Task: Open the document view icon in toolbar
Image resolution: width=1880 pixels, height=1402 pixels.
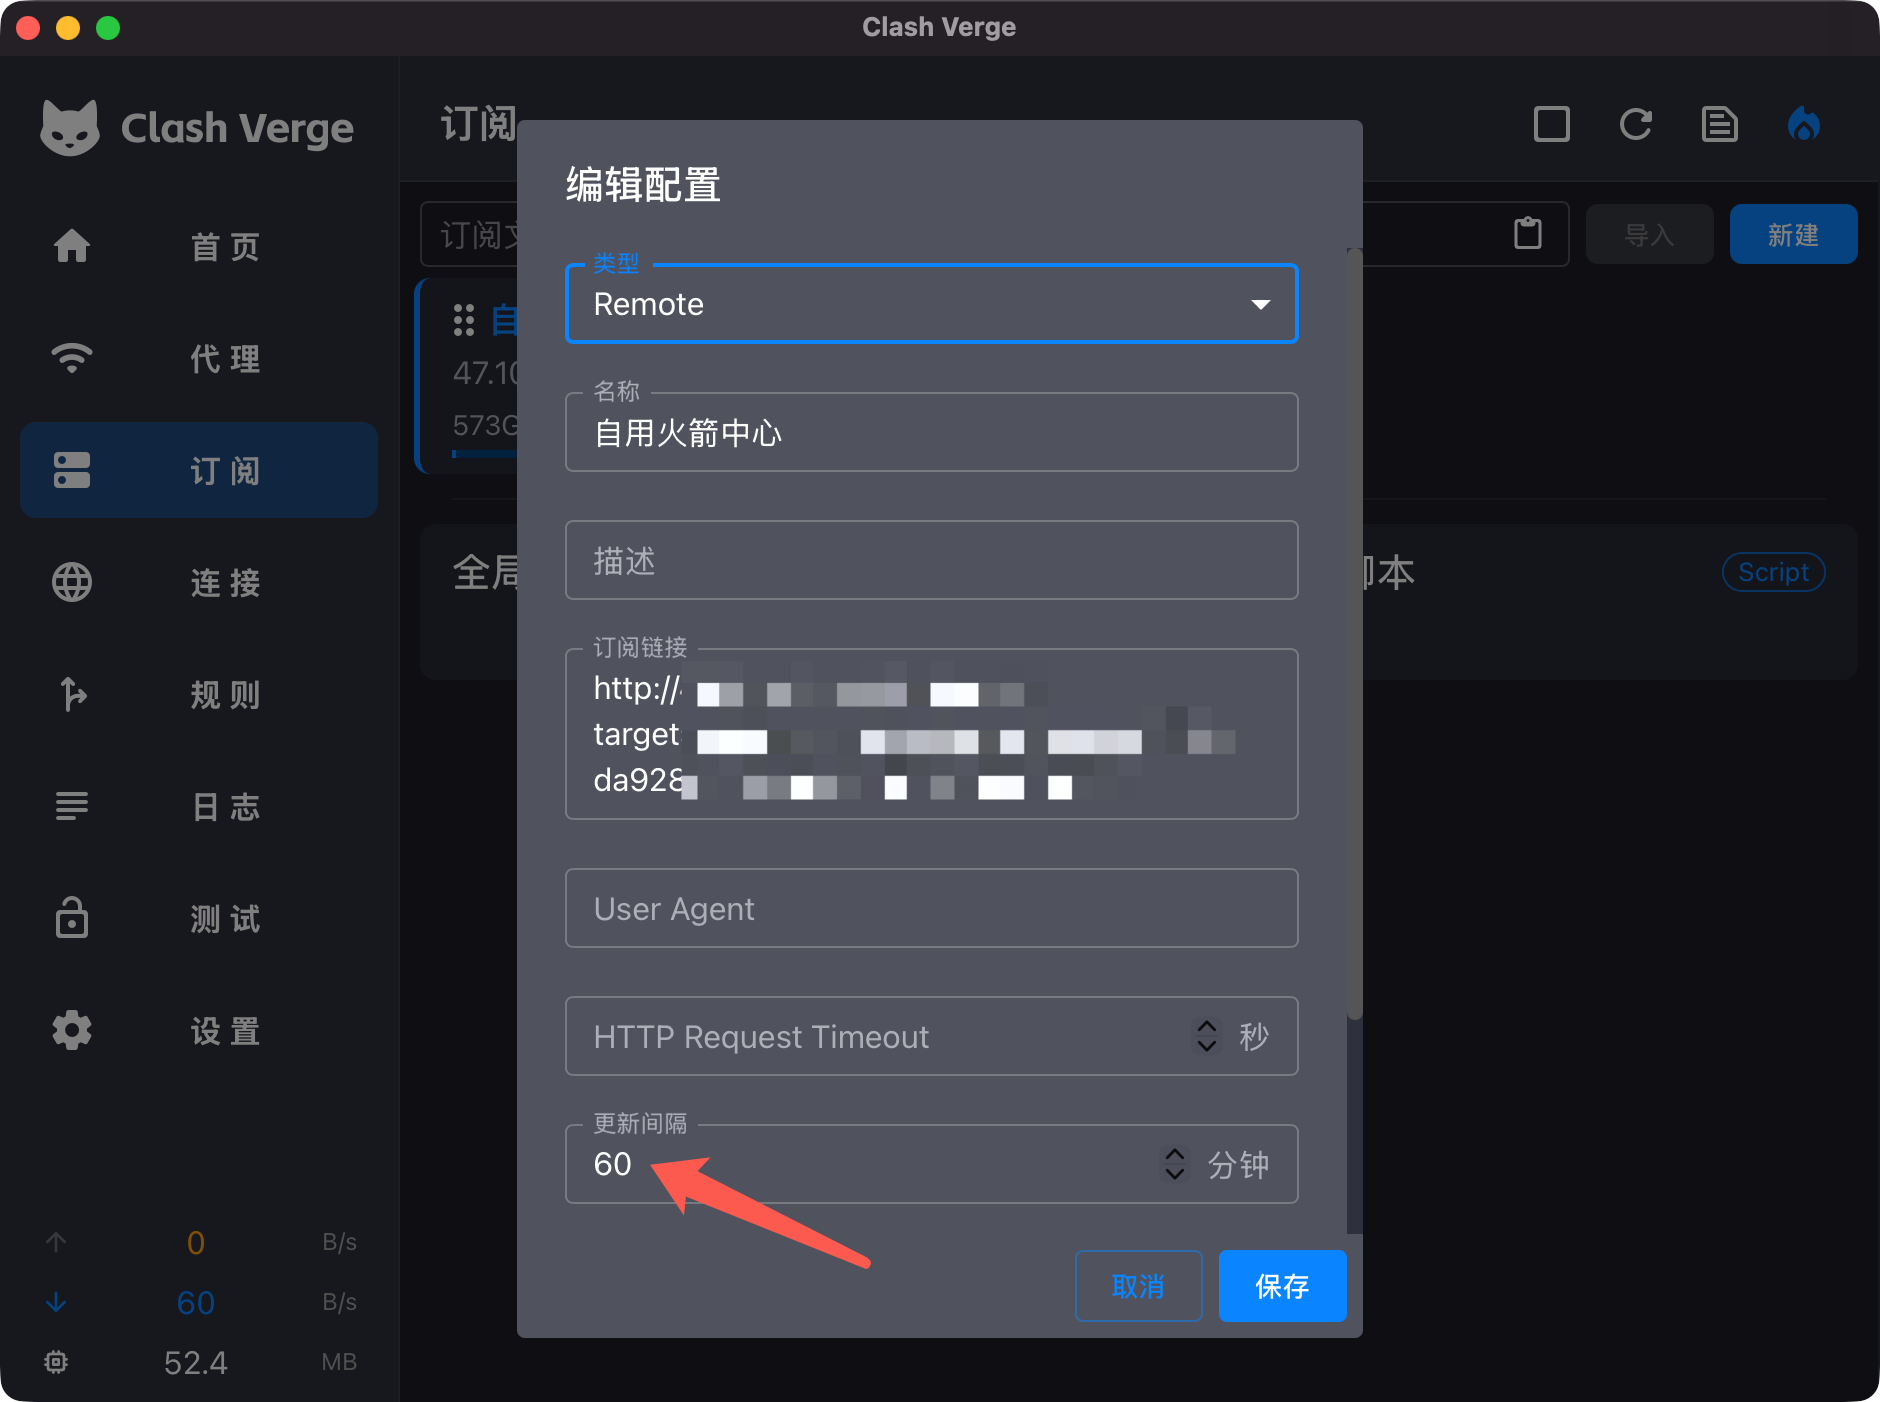Action: (1719, 125)
